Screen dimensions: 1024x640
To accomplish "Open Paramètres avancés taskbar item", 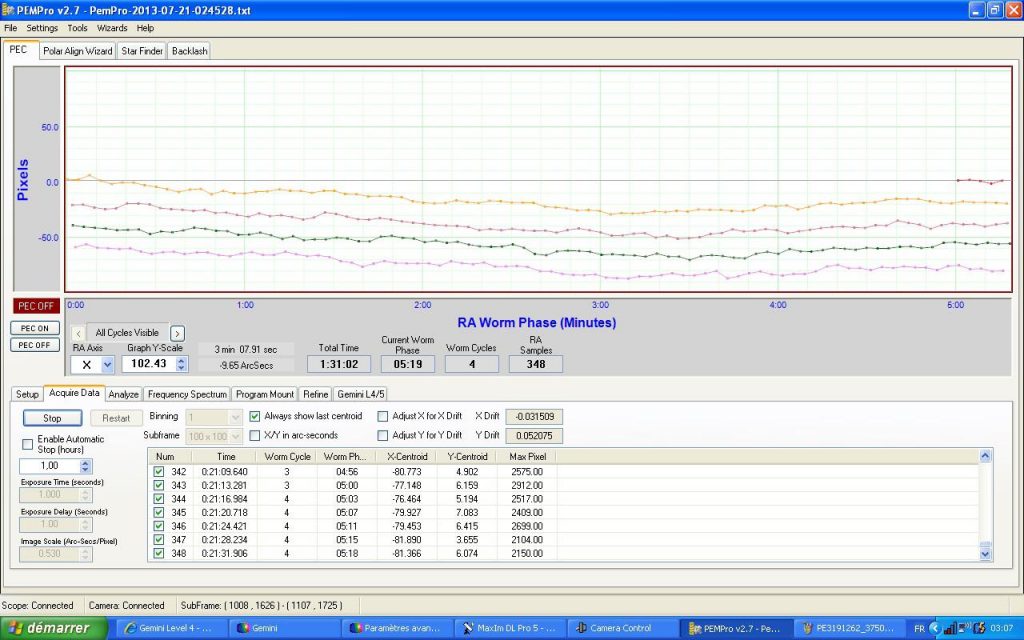I will (394, 628).
